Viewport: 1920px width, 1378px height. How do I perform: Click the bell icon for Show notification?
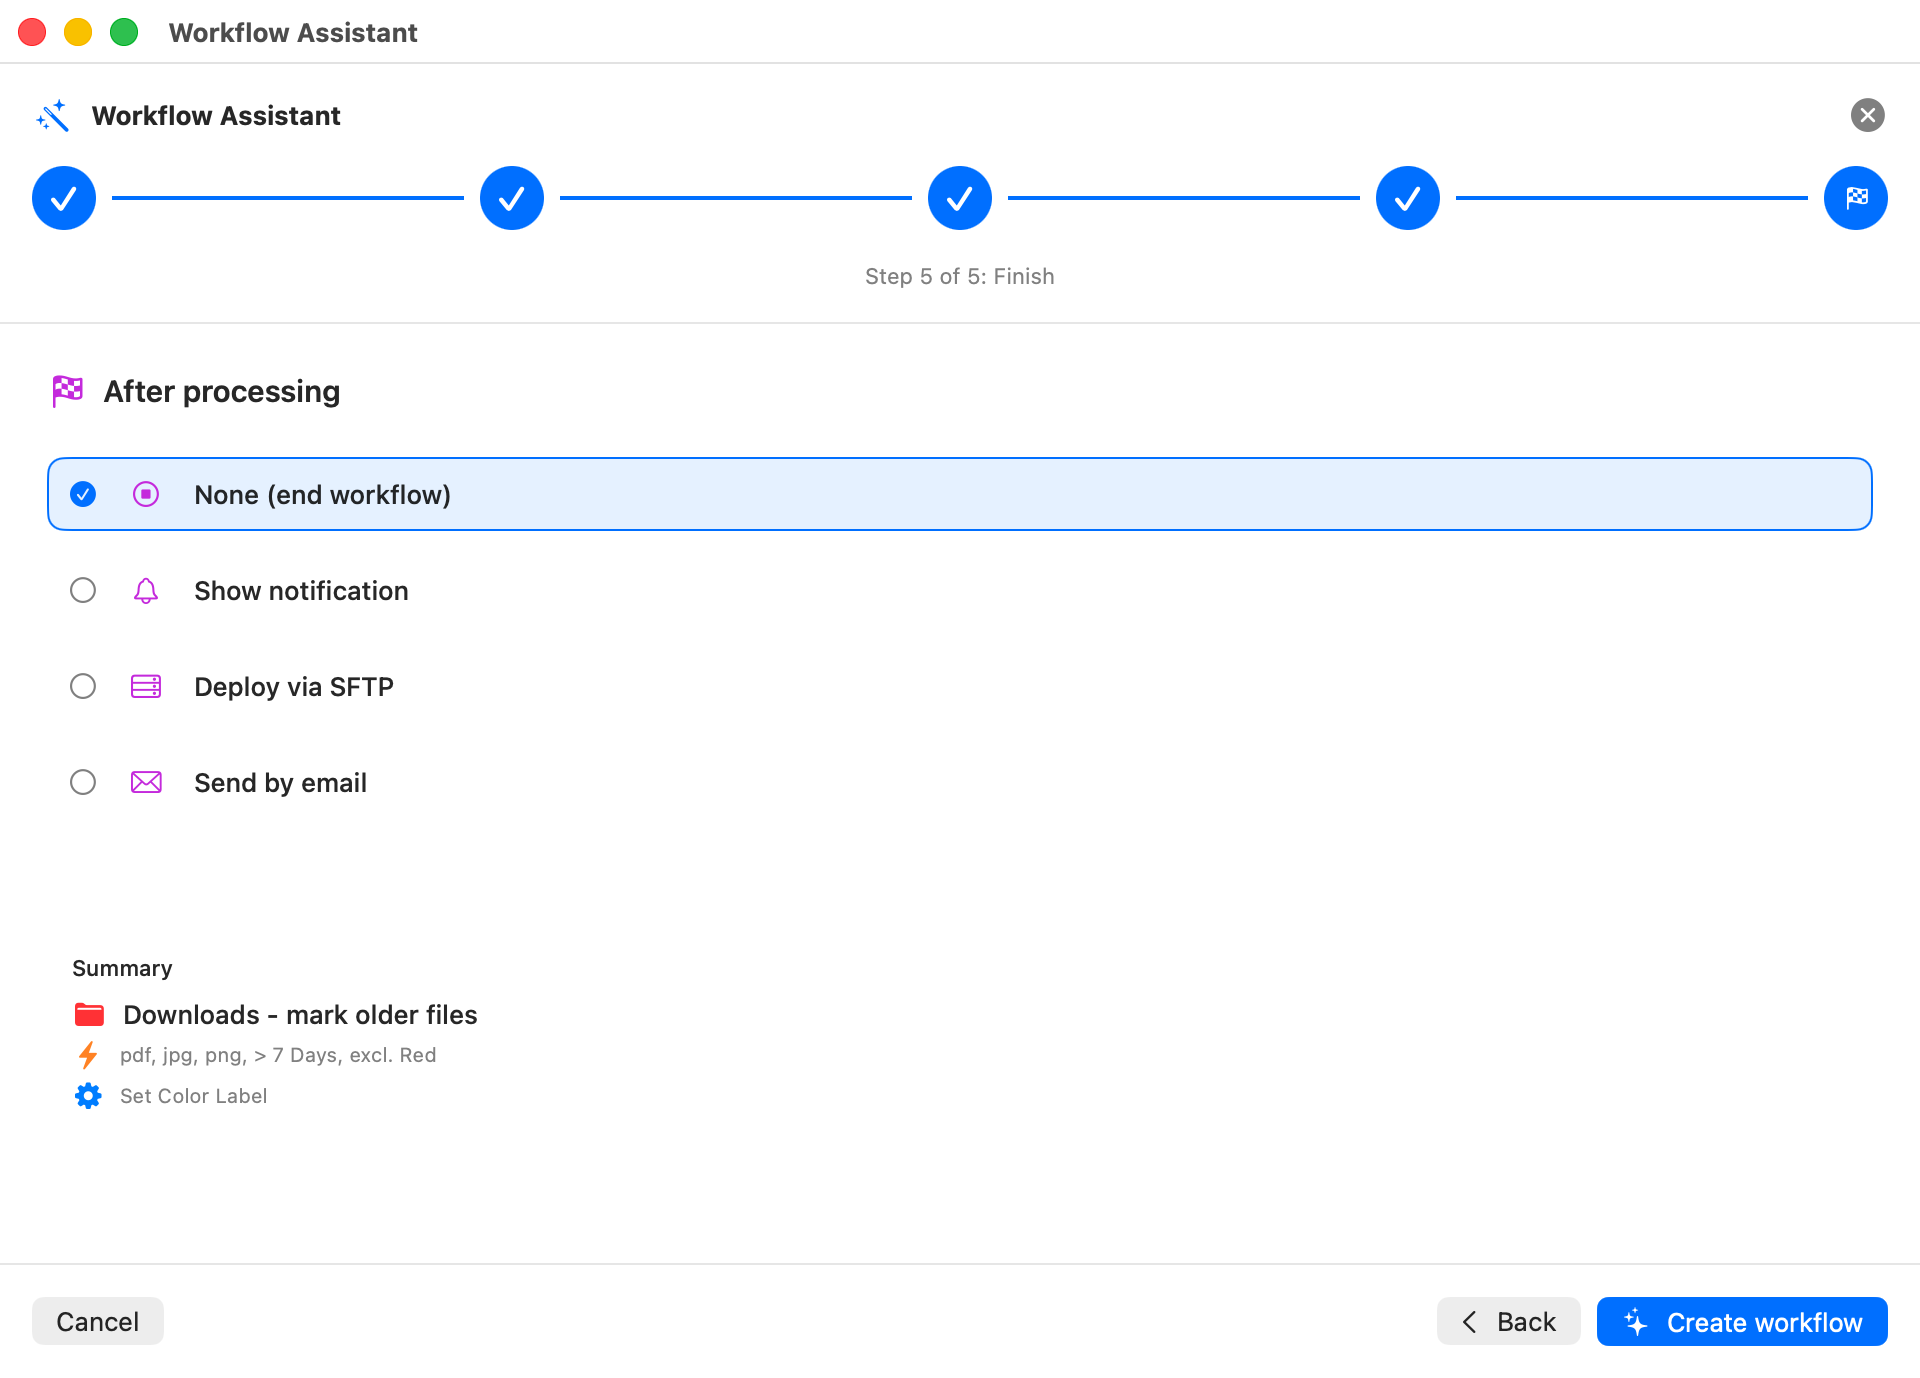(x=146, y=590)
